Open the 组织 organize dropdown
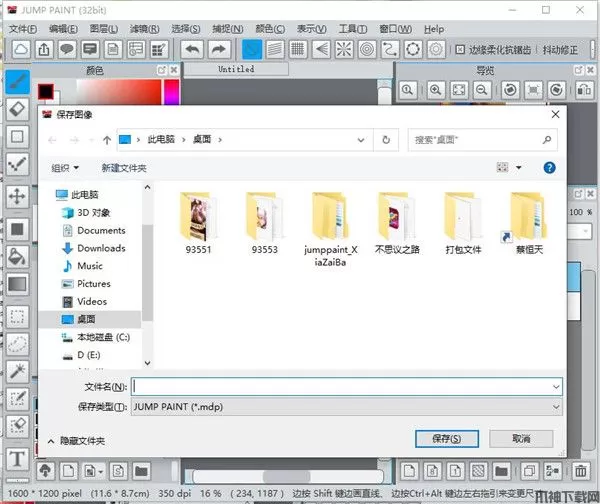The image size is (600, 504). (66, 168)
